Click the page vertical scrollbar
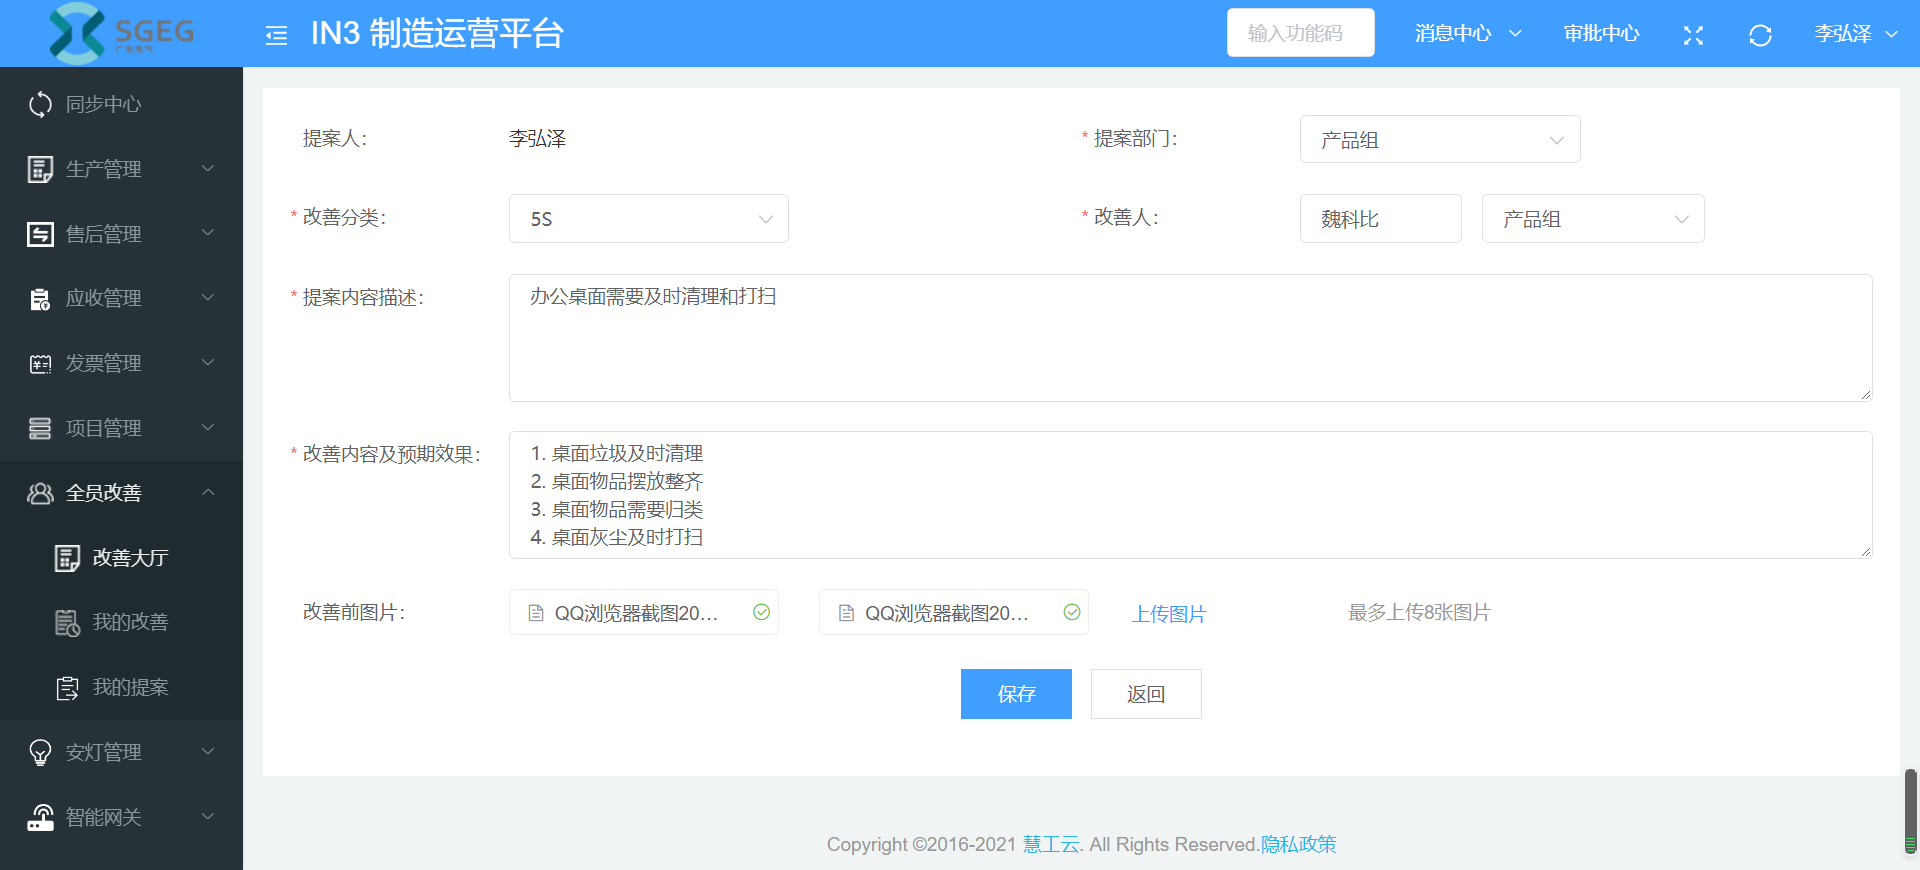Screen dimensions: 1920x870 pos(1910,810)
